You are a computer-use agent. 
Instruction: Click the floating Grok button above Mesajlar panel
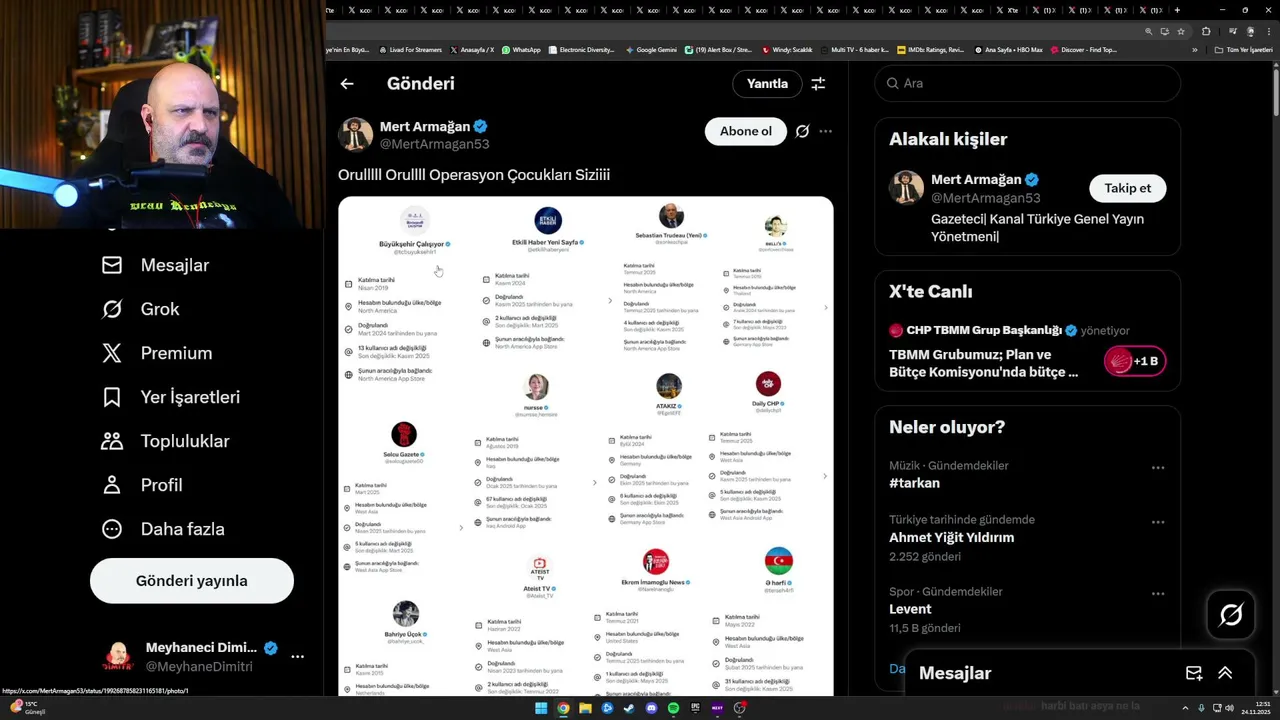[1231, 615]
